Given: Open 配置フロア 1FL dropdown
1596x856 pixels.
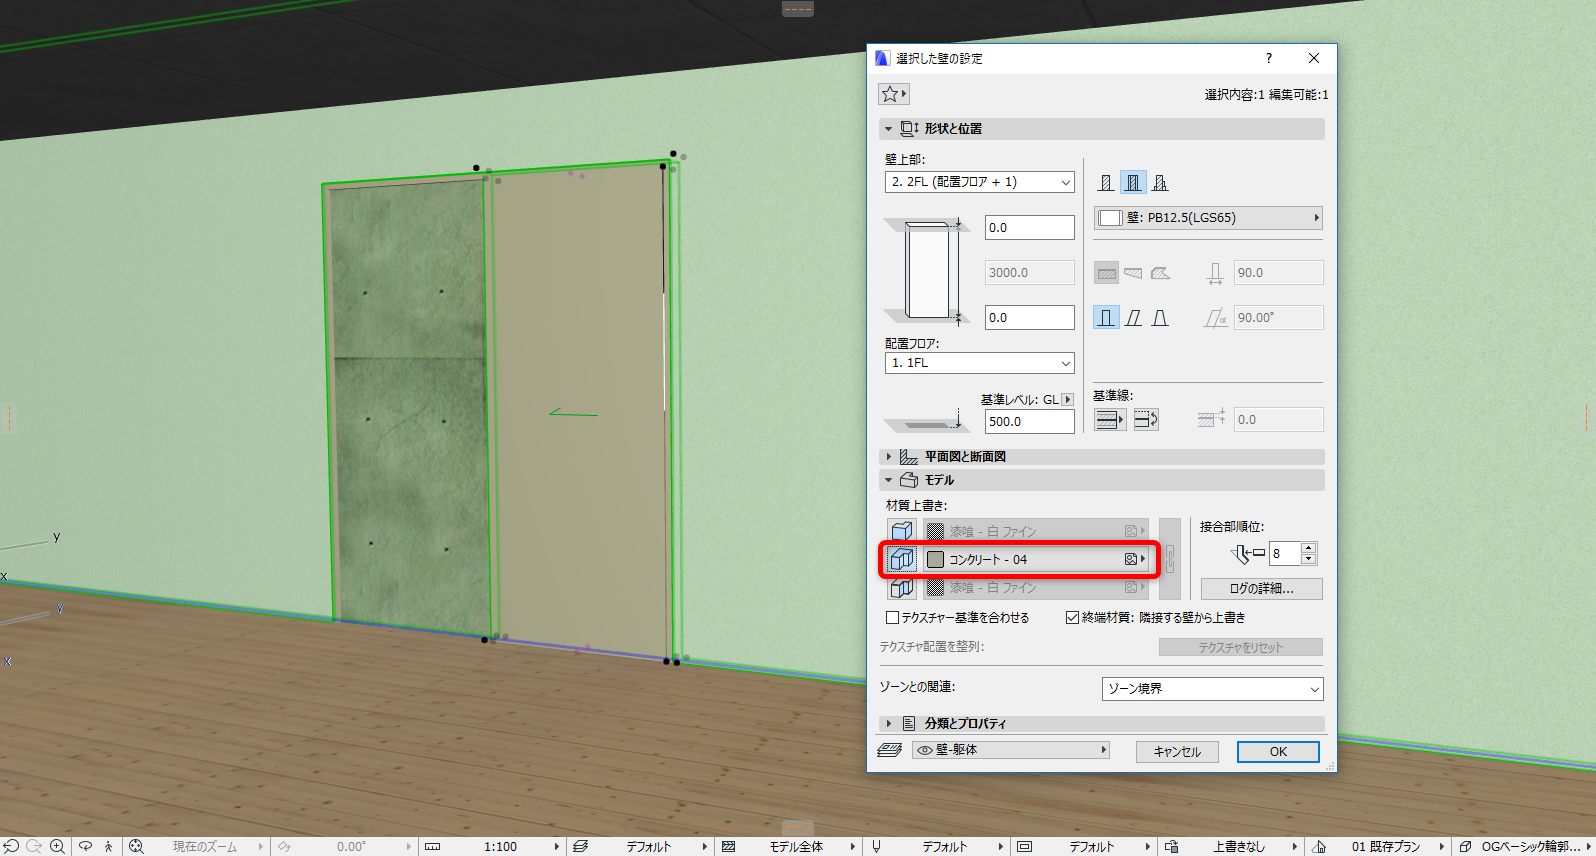Looking at the screenshot, I should (x=980, y=363).
